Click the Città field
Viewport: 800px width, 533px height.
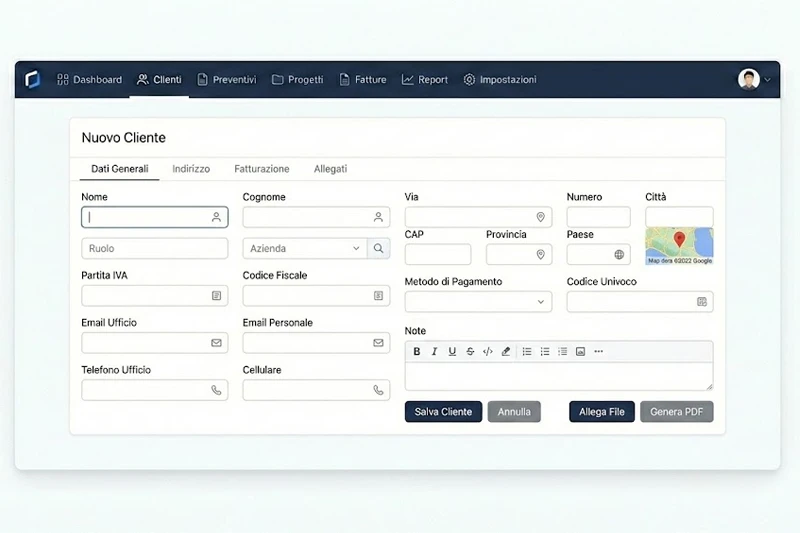pyautogui.click(x=679, y=217)
